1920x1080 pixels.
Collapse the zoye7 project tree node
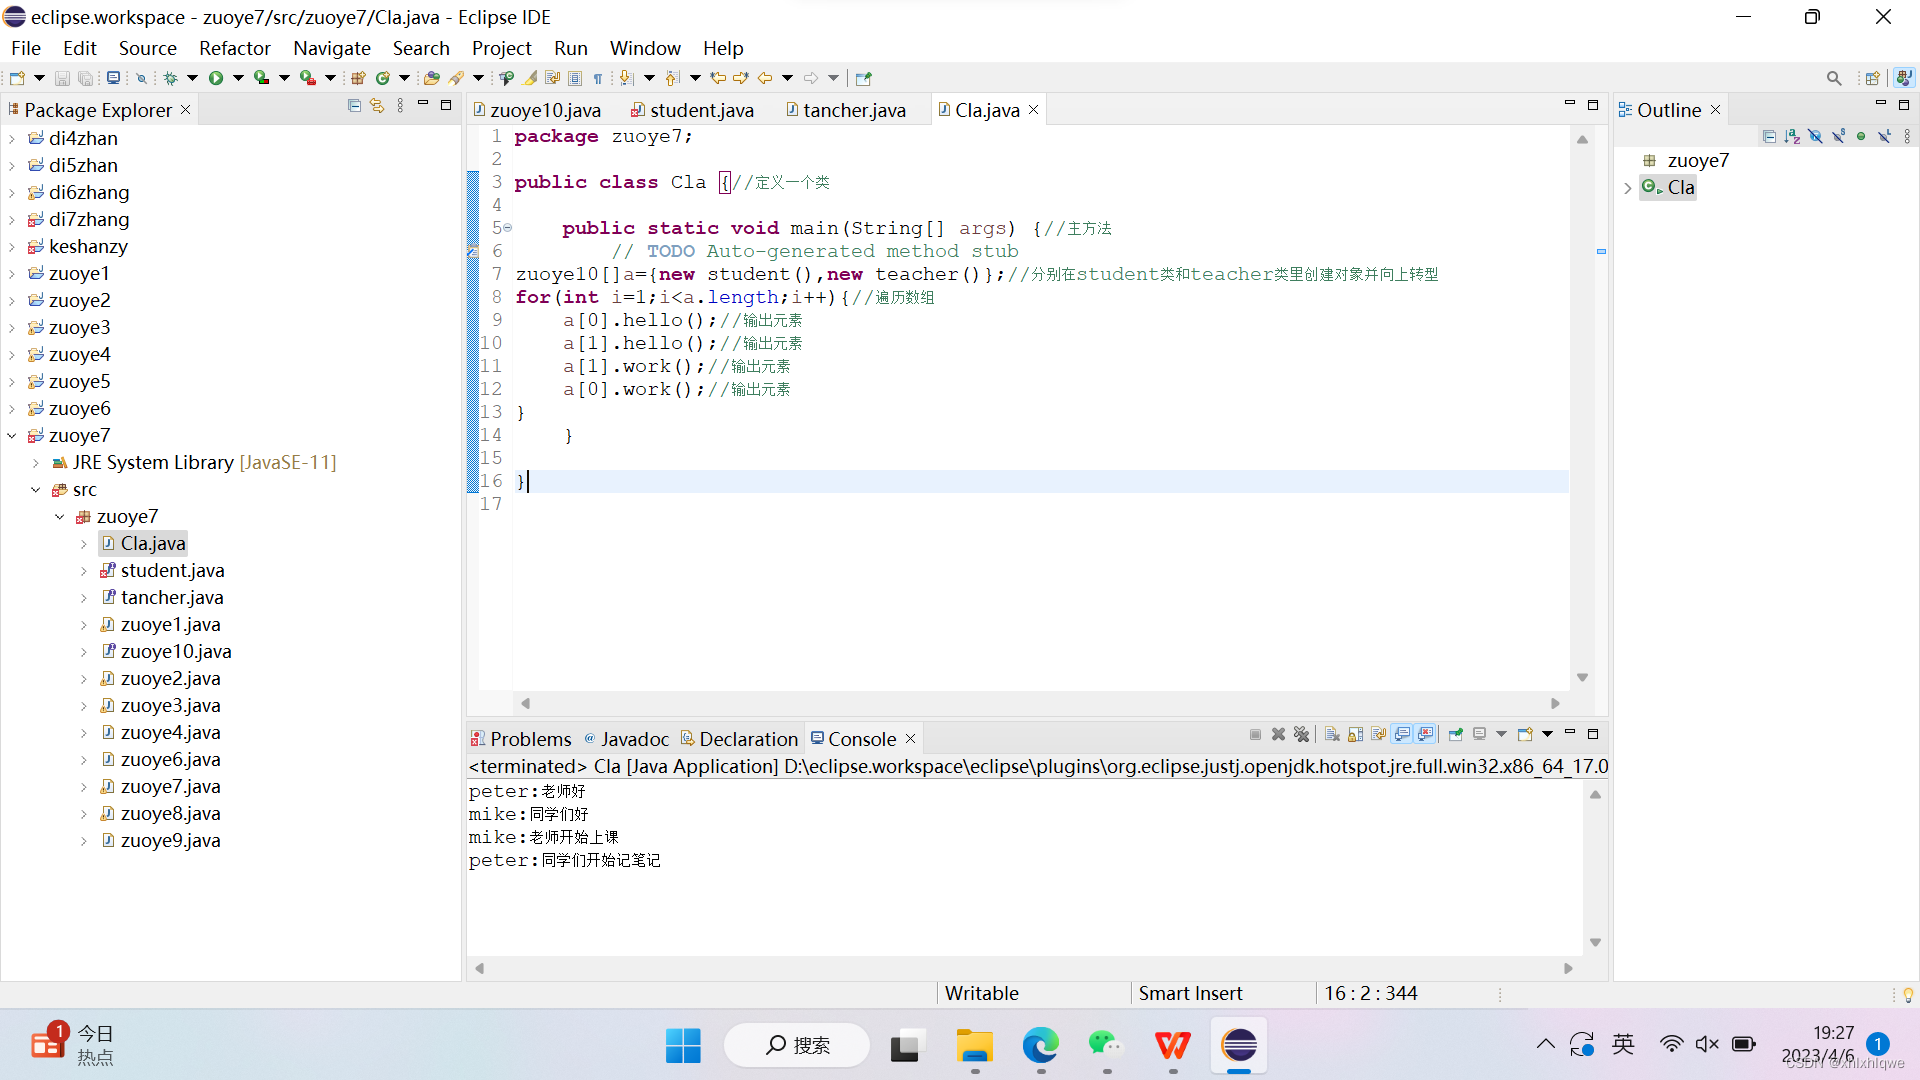12,436
